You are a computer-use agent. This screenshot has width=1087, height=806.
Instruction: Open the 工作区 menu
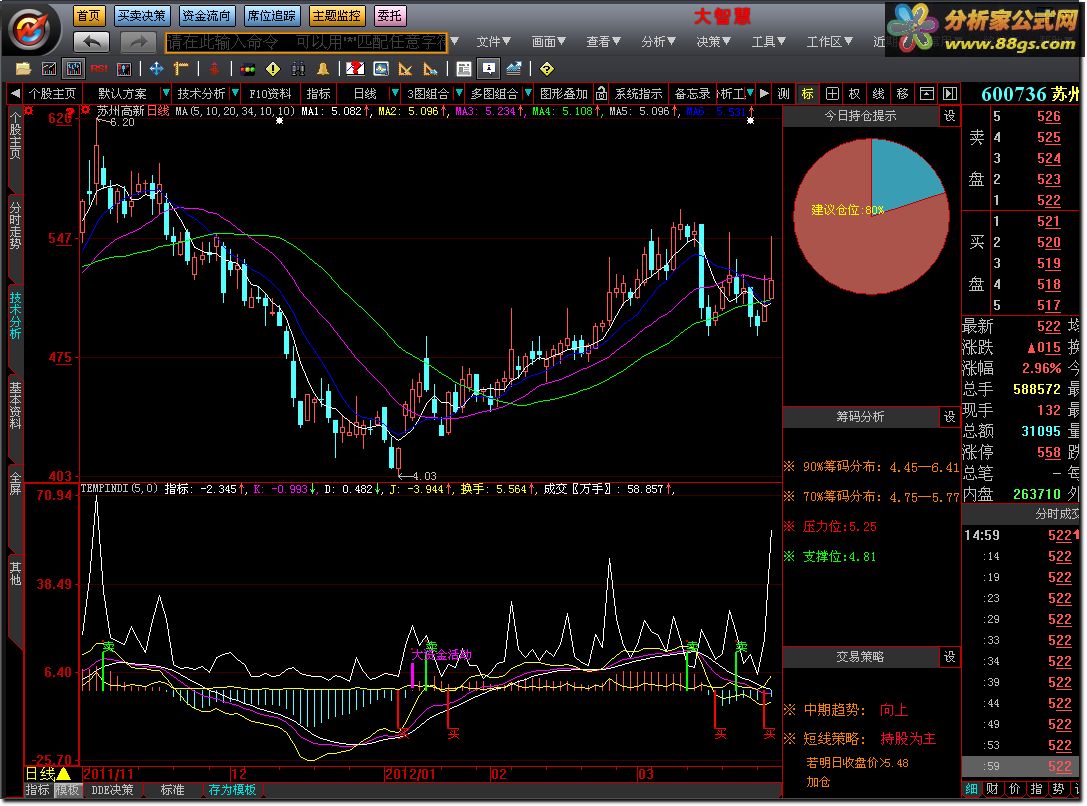829,42
